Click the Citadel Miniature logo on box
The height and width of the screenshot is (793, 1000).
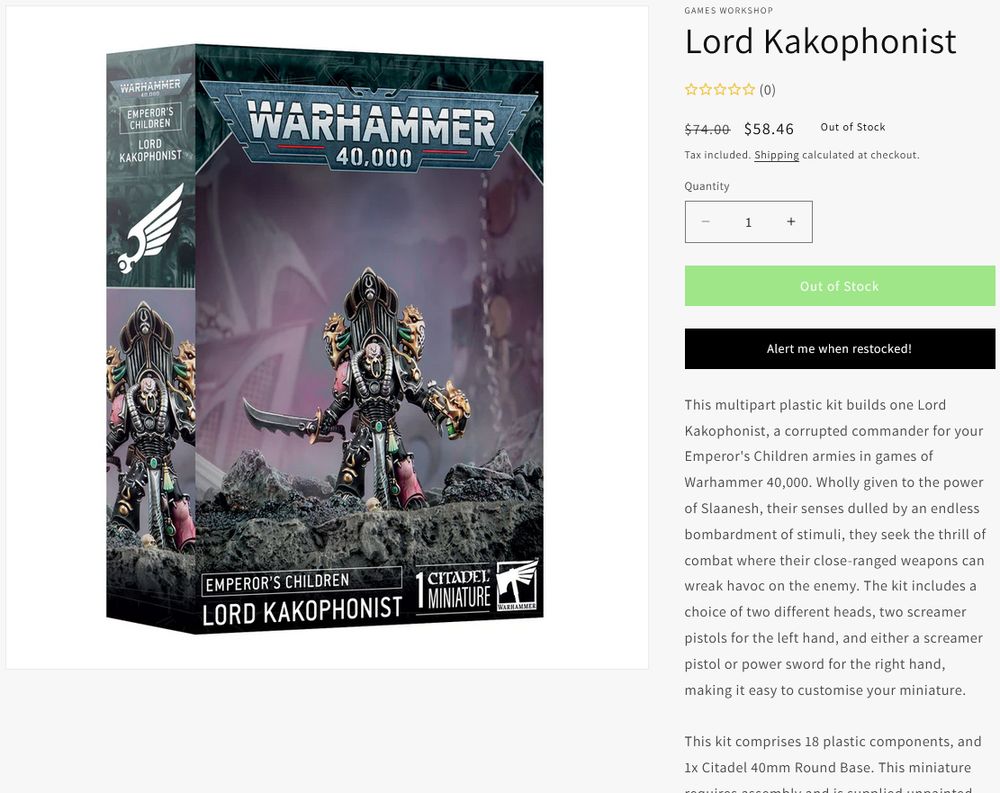[x=453, y=589]
